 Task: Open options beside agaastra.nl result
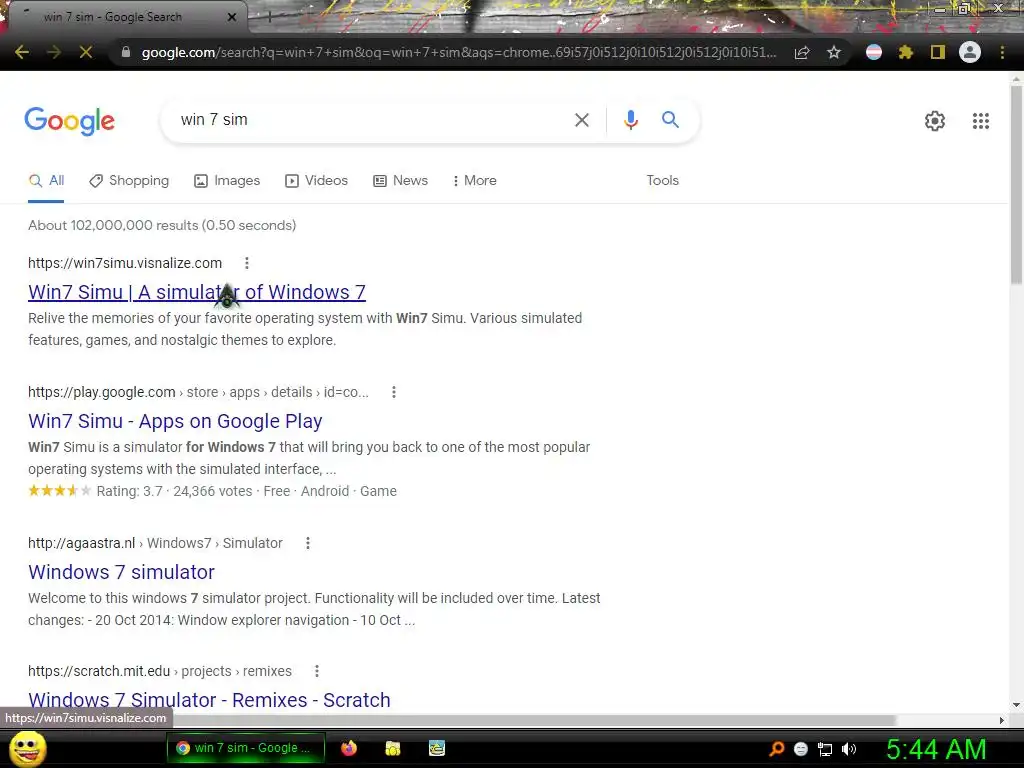[308, 543]
